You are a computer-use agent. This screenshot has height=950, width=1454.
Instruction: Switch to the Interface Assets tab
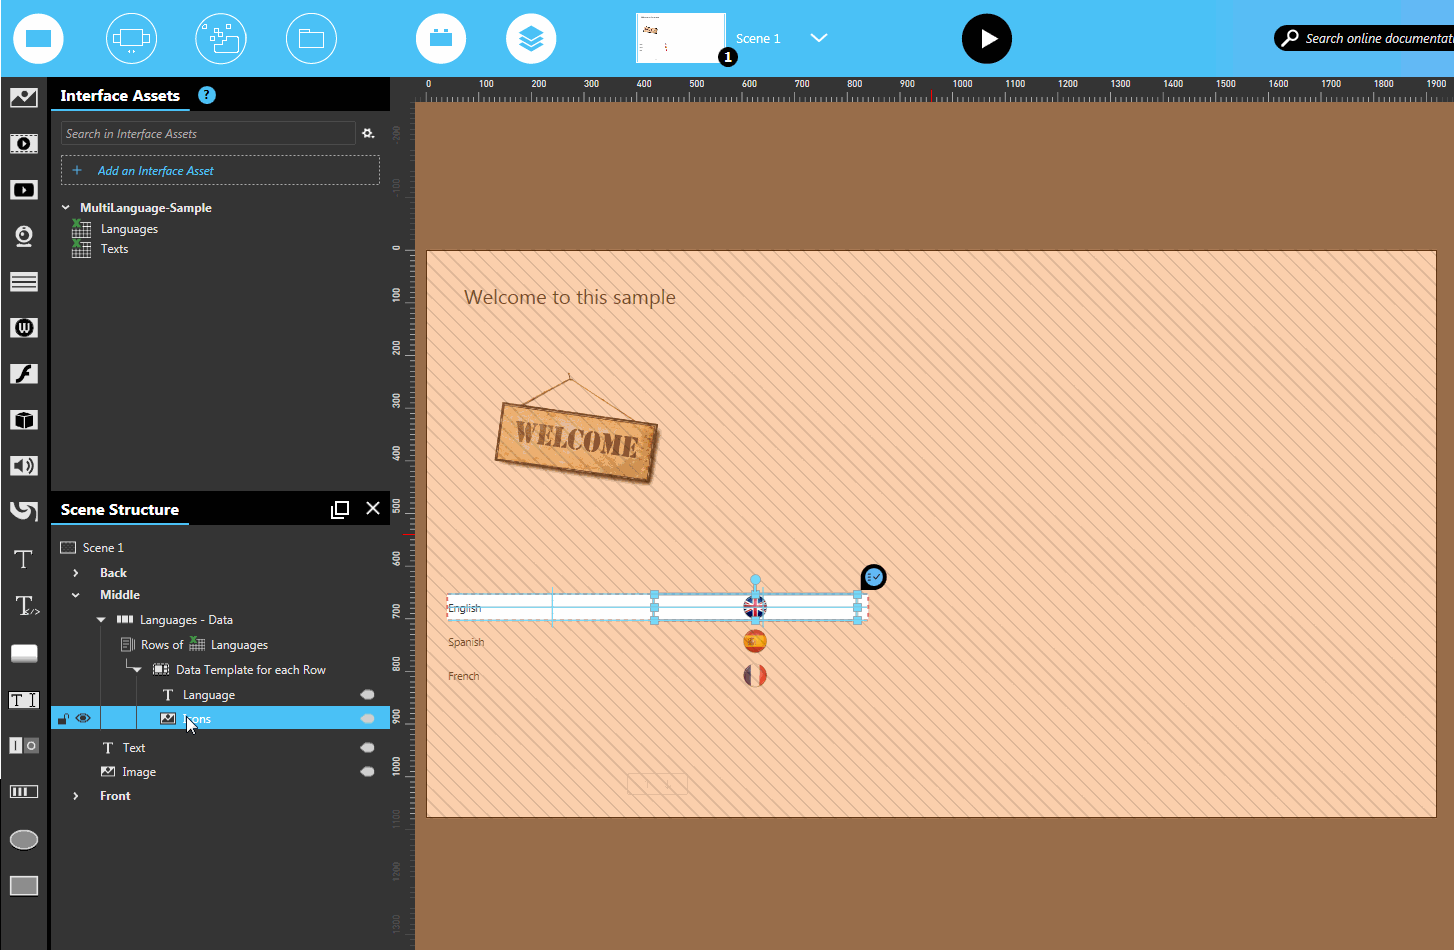click(119, 97)
